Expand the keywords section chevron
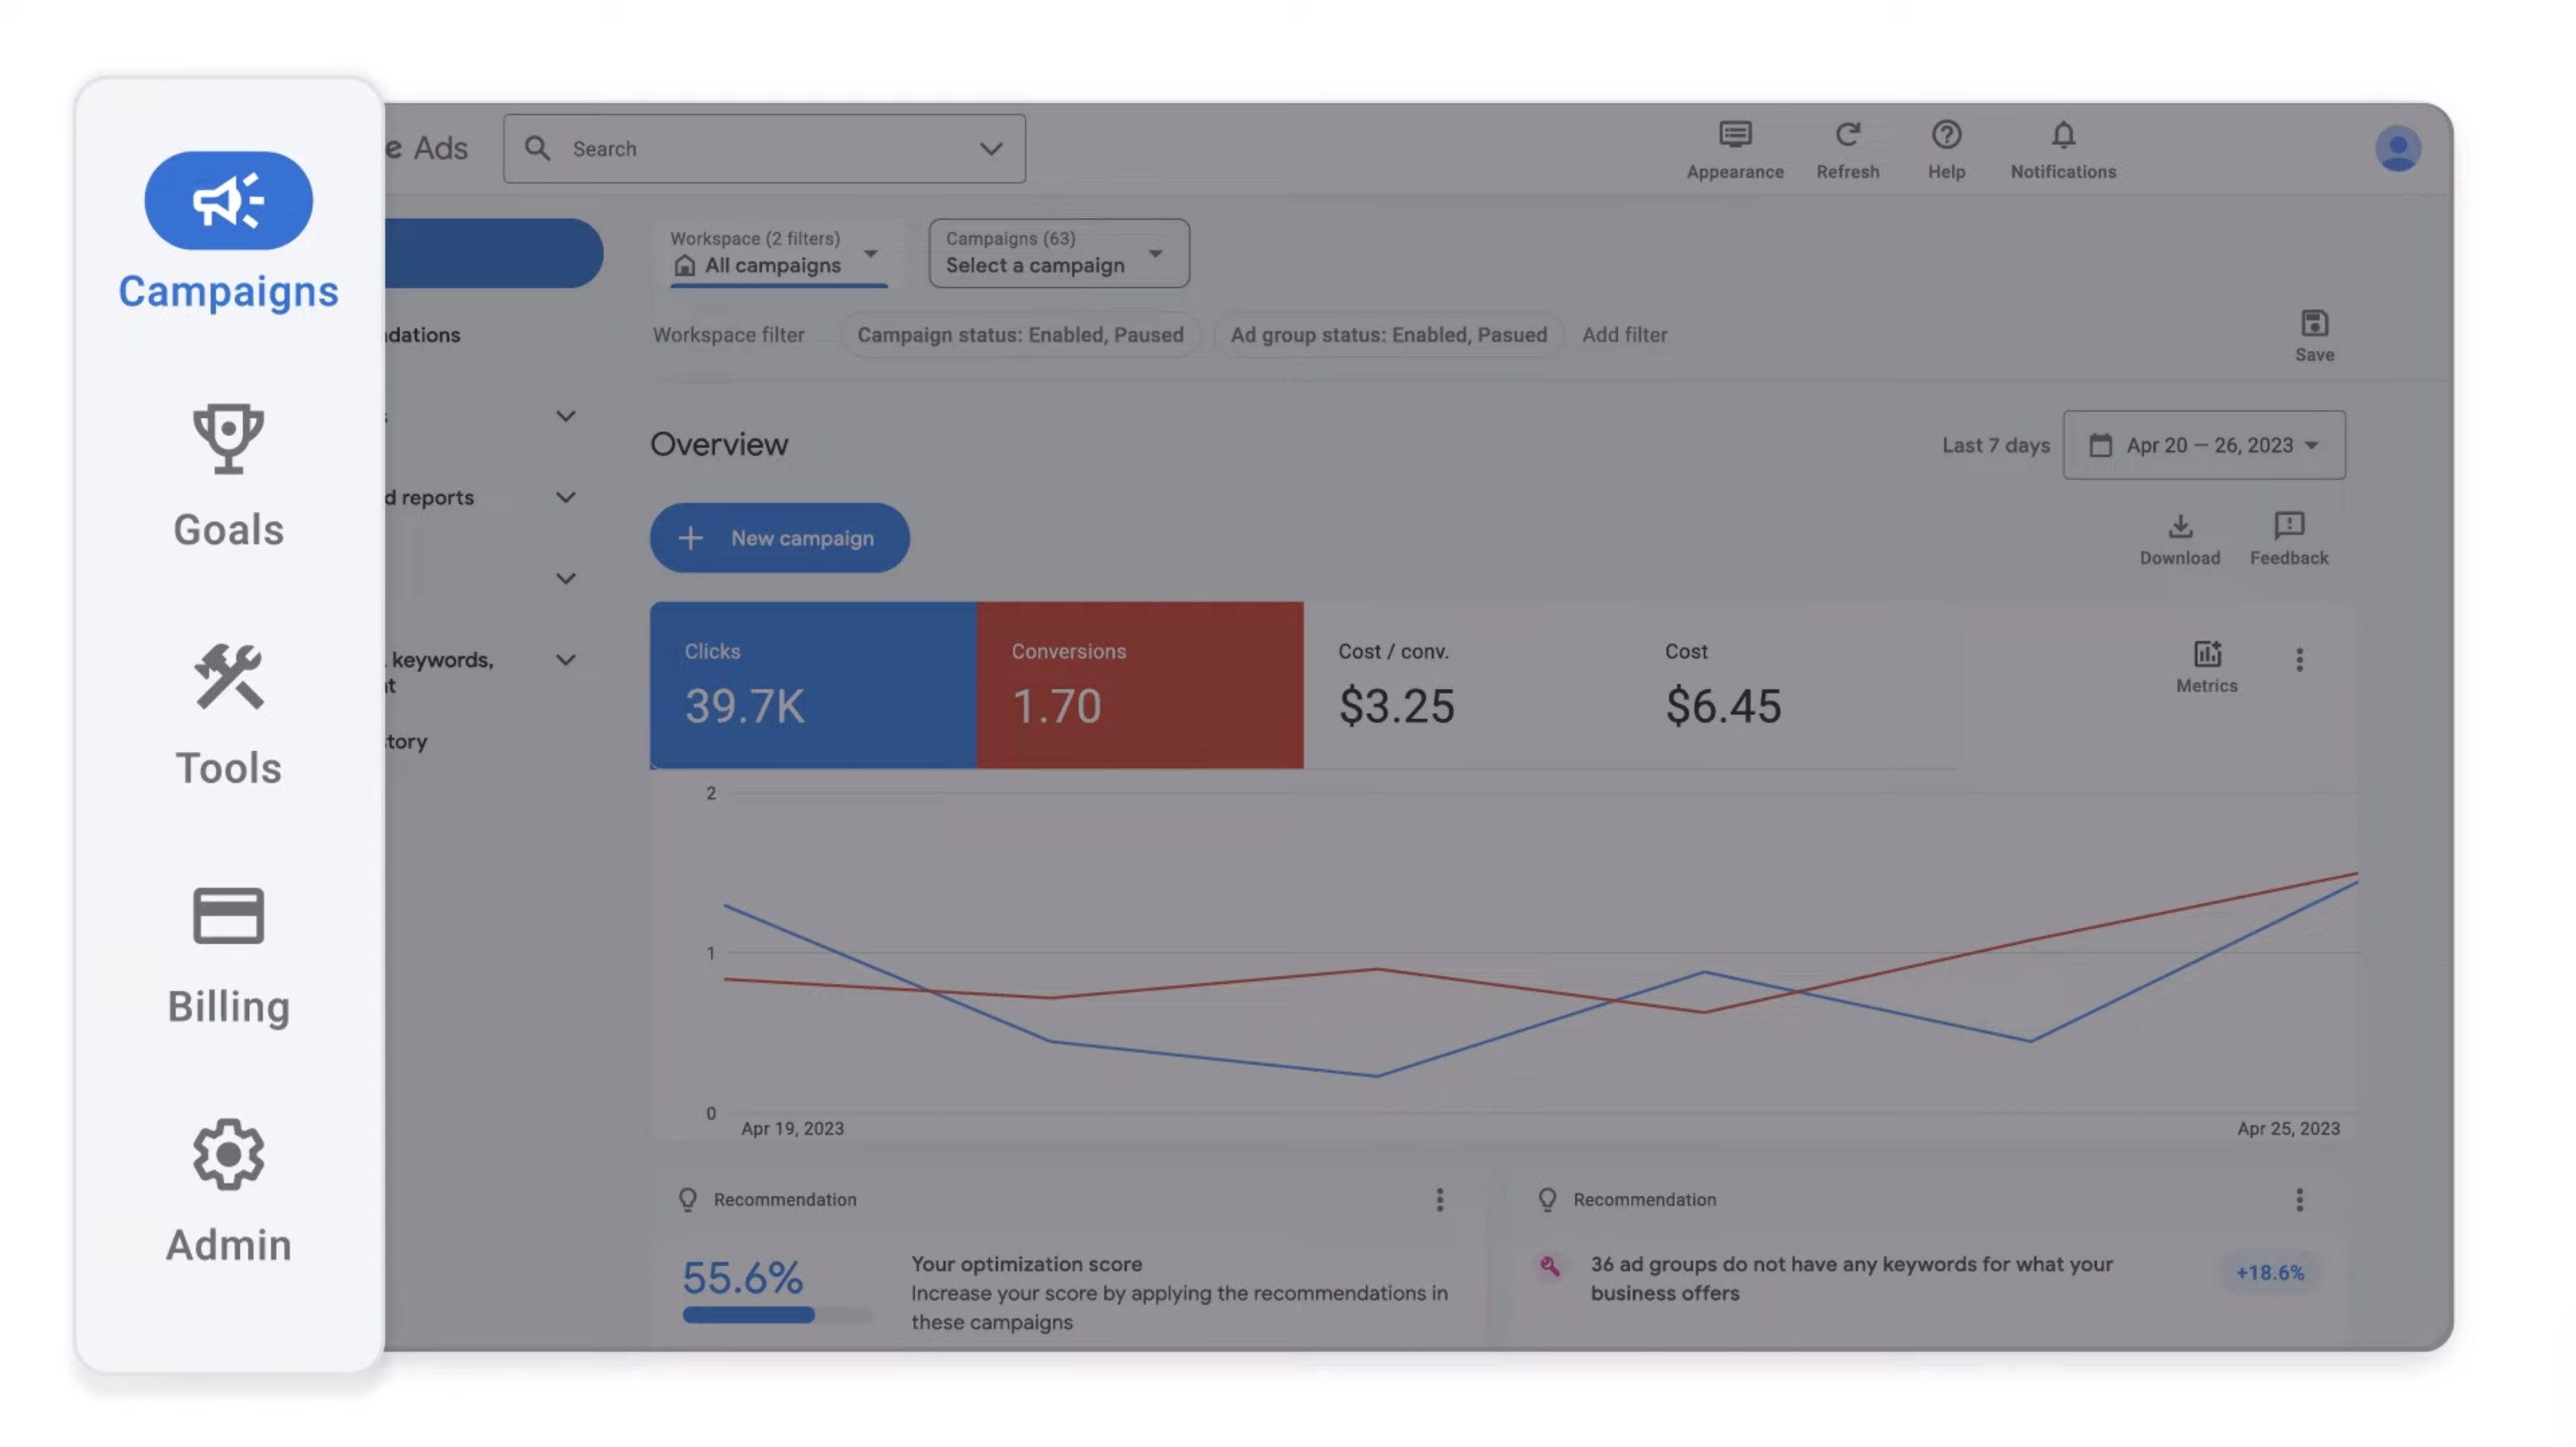The image size is (2576, 1447). pos(565,660)
